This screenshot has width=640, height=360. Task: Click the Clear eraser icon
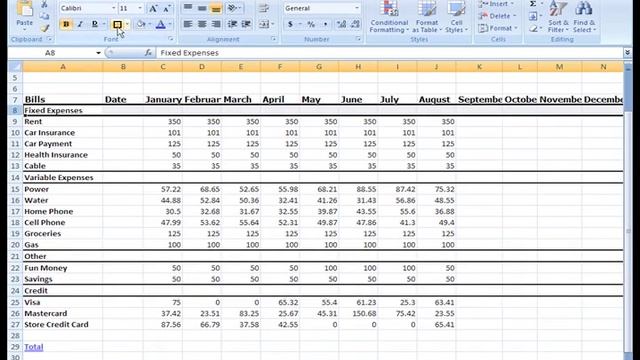[533, 29]
